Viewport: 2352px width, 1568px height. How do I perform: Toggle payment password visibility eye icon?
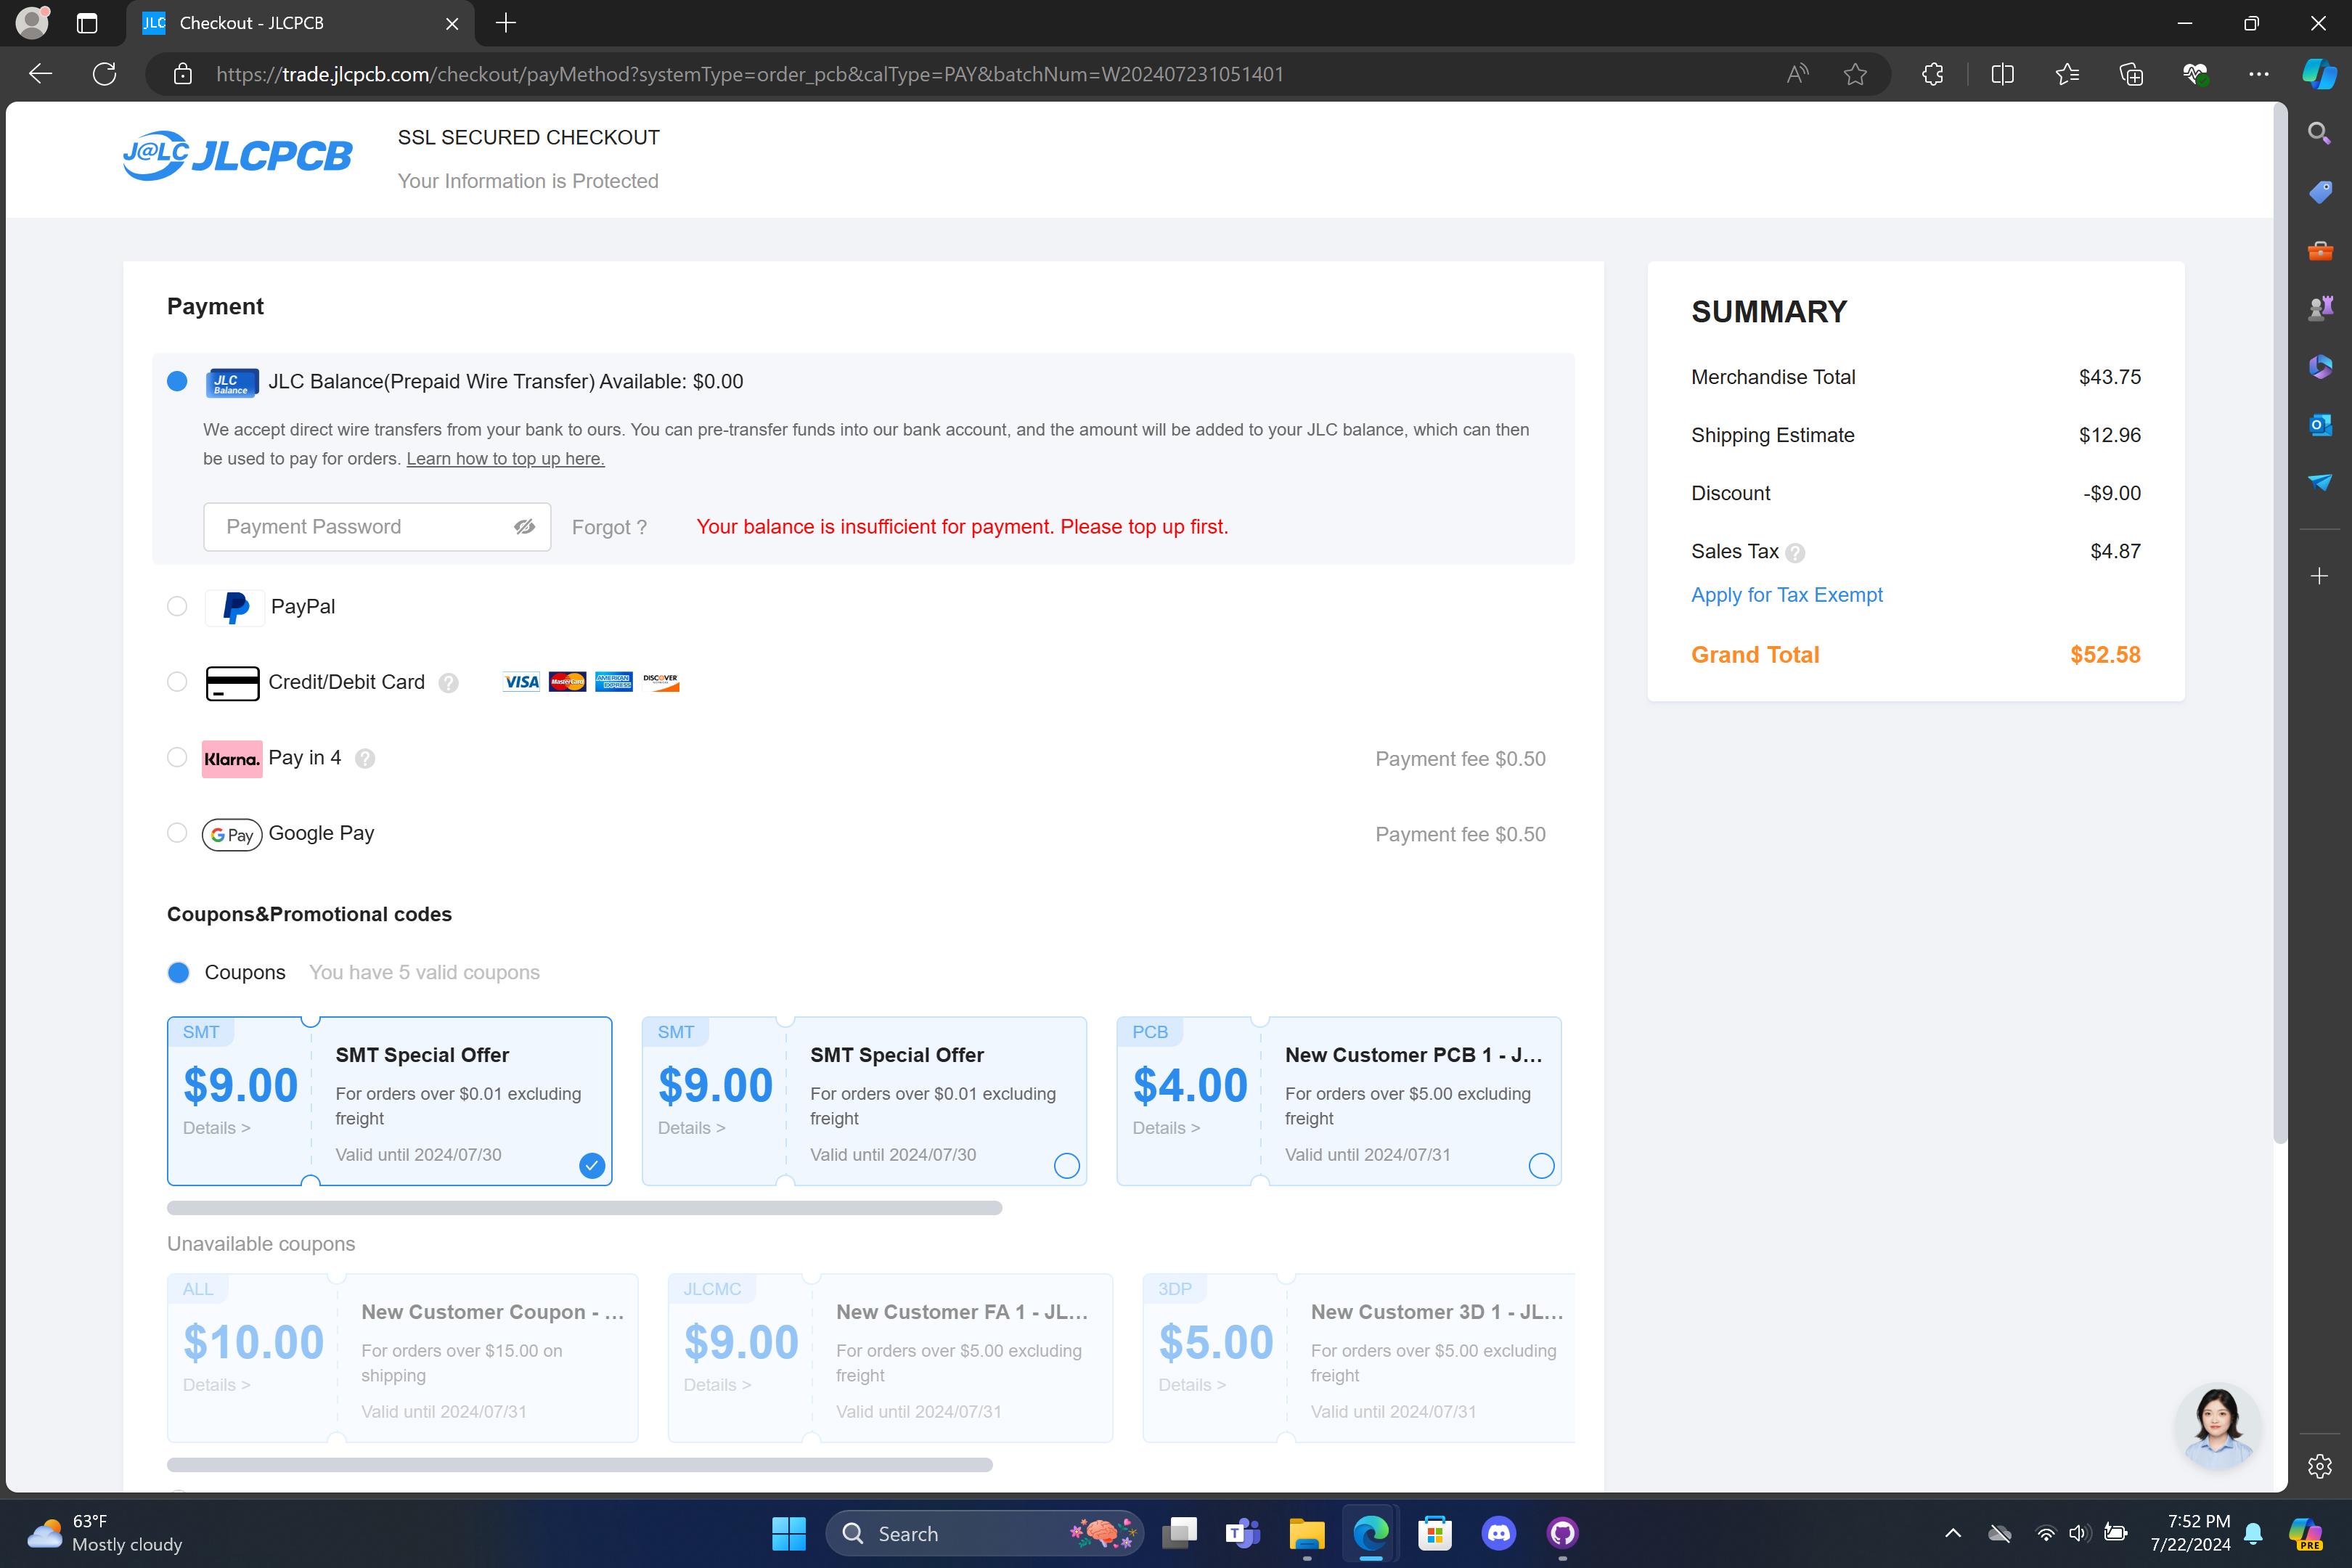[524, 527]
